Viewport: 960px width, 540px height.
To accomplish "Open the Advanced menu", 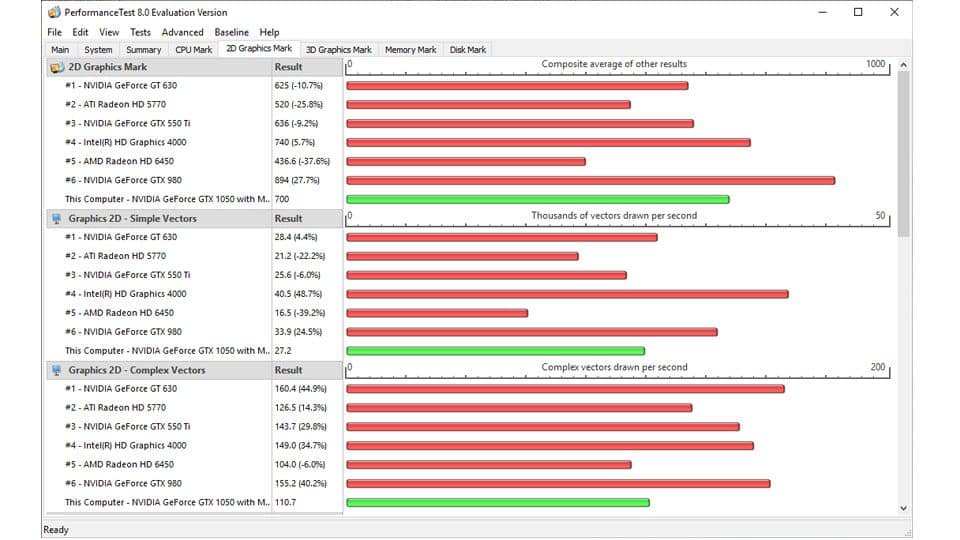I will [x=182, y=32].
